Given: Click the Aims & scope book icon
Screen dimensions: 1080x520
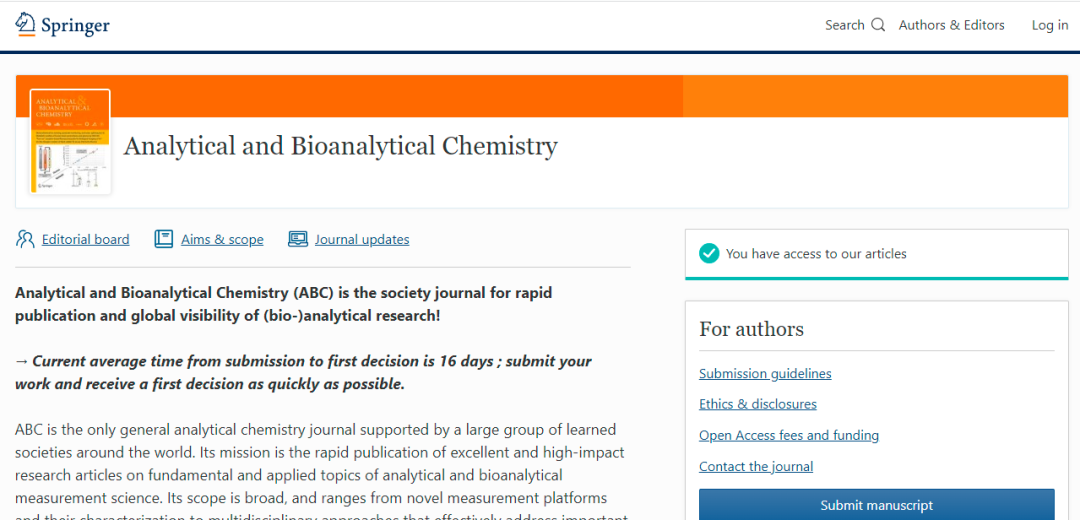Looking at the screenshot, I should pyautogui.click(x=164, y=239).
